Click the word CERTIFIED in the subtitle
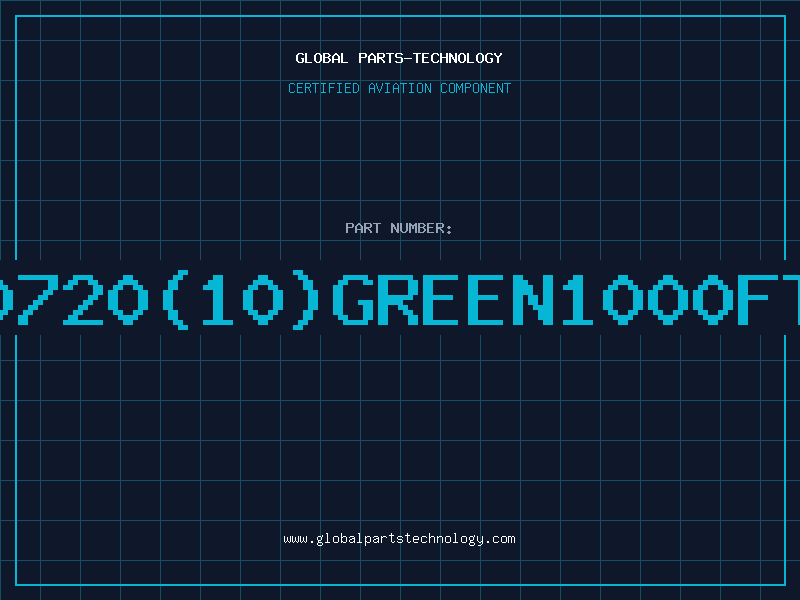This screenshot has width=800, height=600. 324,88
